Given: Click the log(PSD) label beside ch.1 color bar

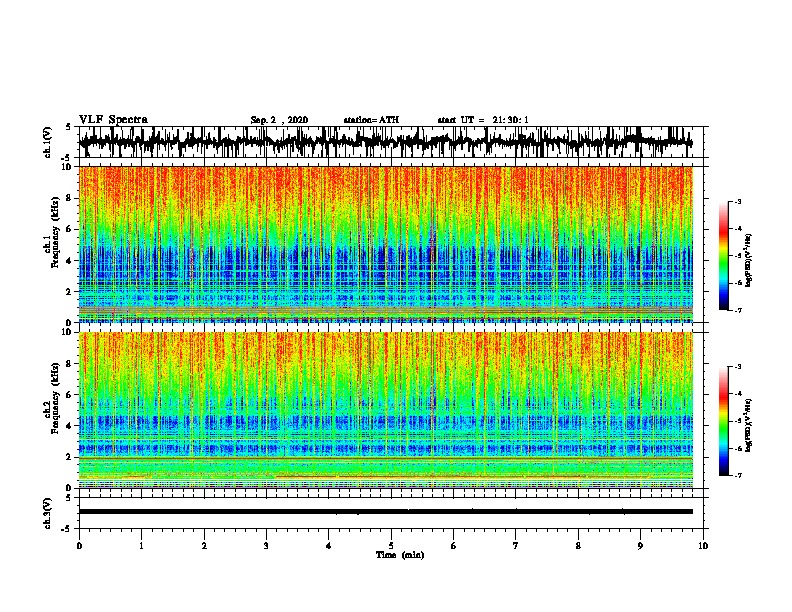Looking at the screenshot, I should (749, 260).
